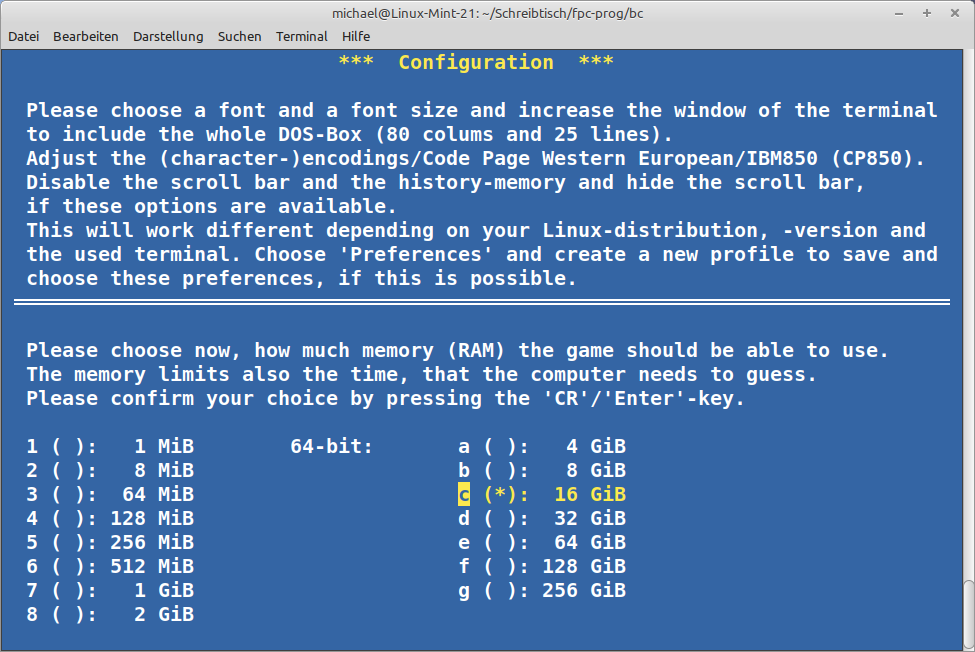Open the Bearbeiten menu
This screenshot has height=652, width=975.
[x=85, y=36]
